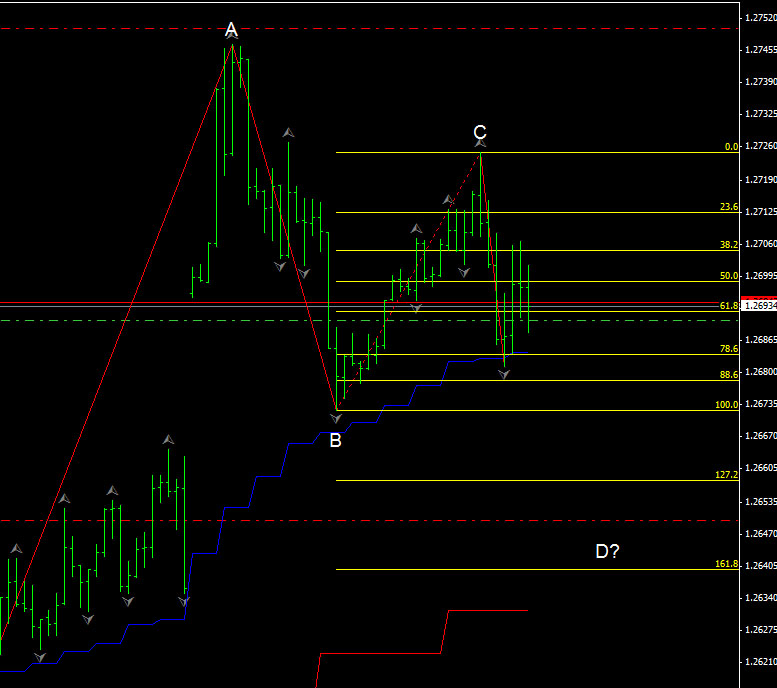Select the point A text label
Image resolution: width=777 pixels, height=688 pixels.
pyautogui.click(x=231, y=29)
